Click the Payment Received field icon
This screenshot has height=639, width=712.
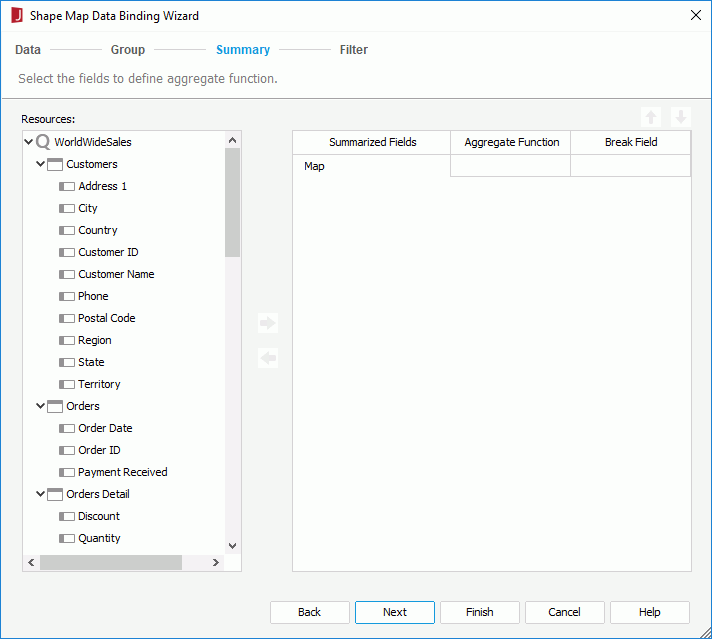coord(67,473)
